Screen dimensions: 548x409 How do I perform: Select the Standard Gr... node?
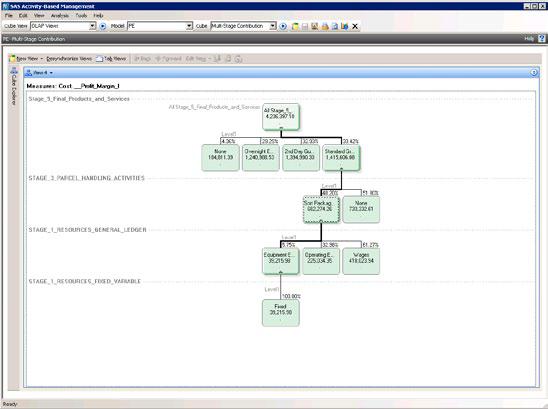341,158
